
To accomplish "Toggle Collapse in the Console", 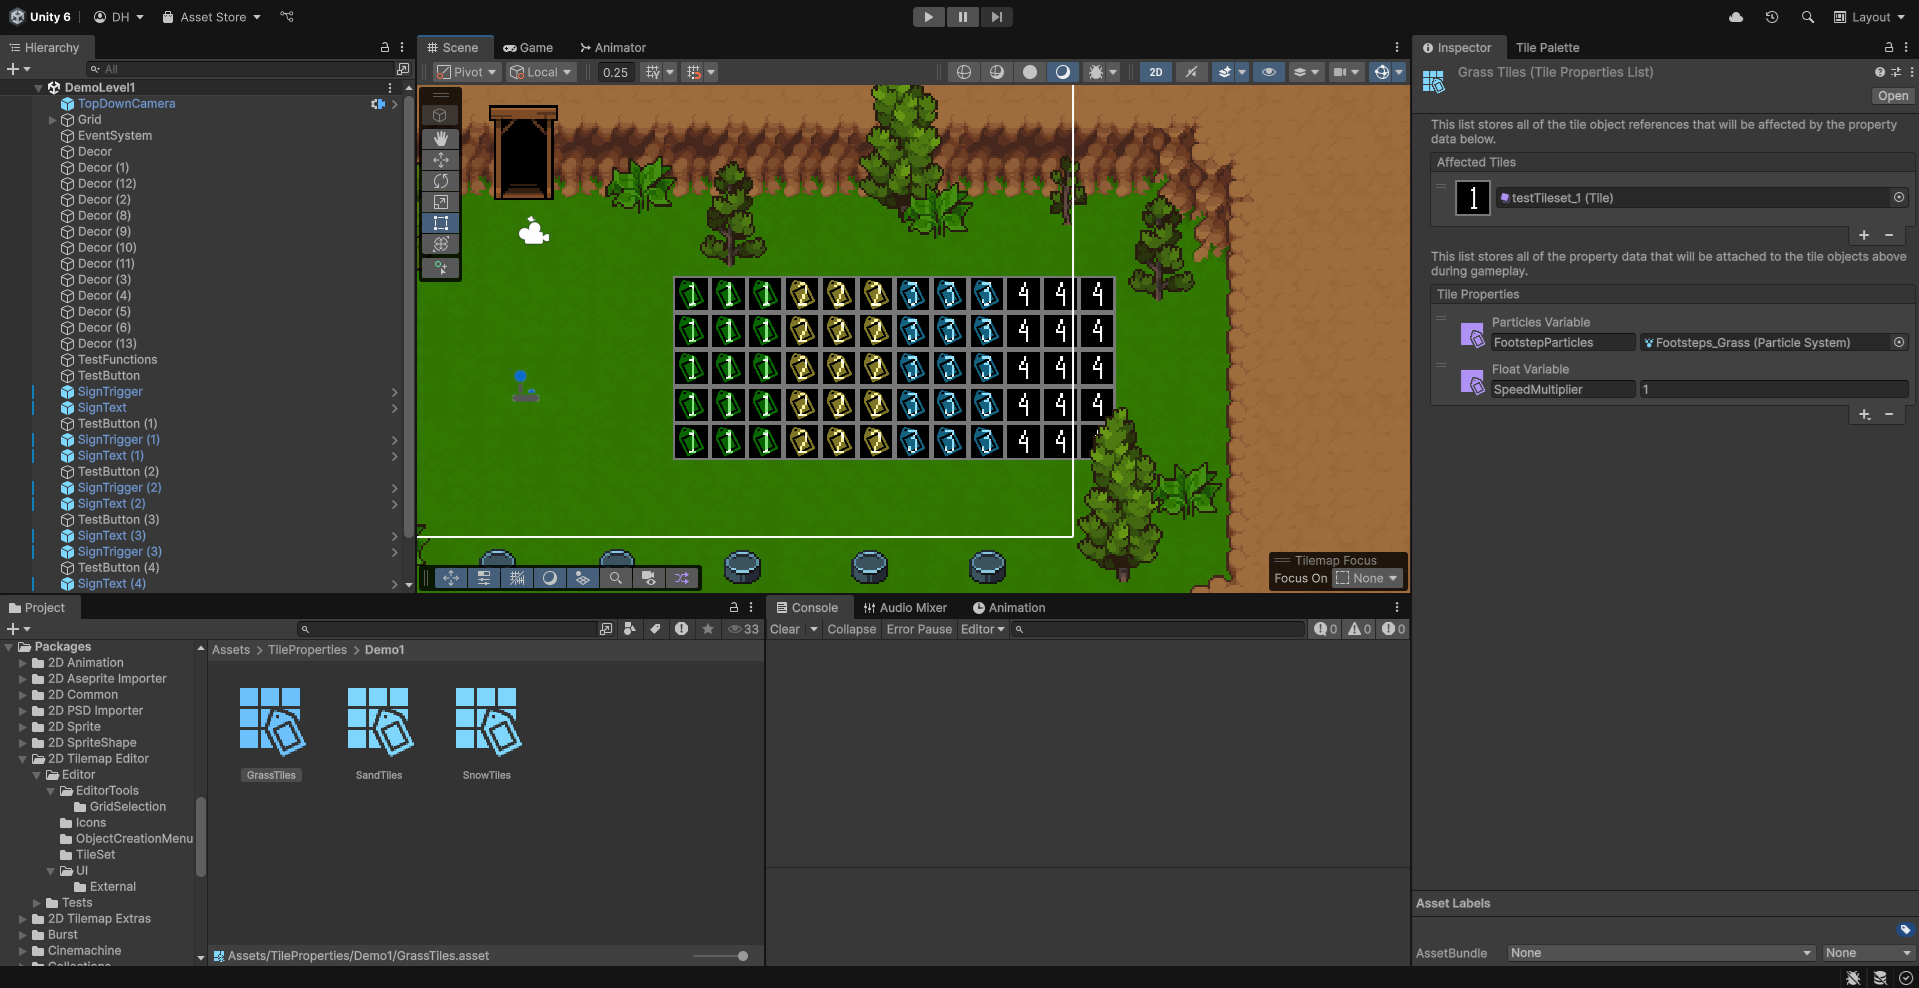I will pyautogui.click(x=851, y=629).
